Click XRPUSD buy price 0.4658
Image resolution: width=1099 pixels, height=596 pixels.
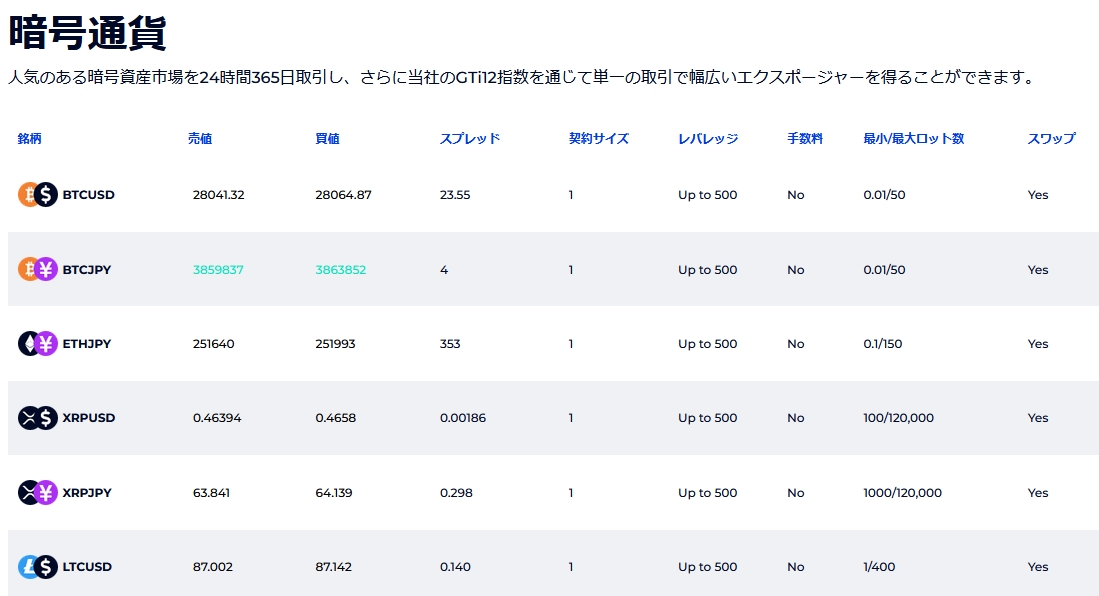coord(336,418)
